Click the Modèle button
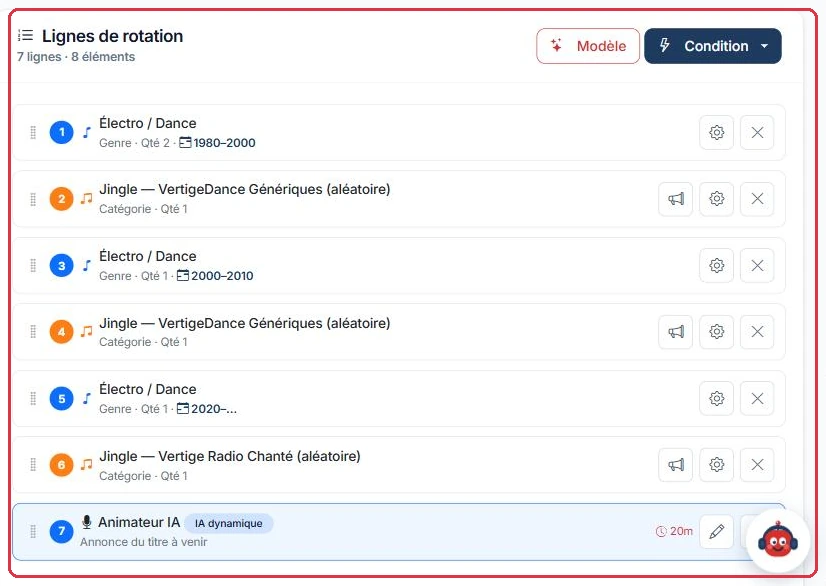 [588, 46]
